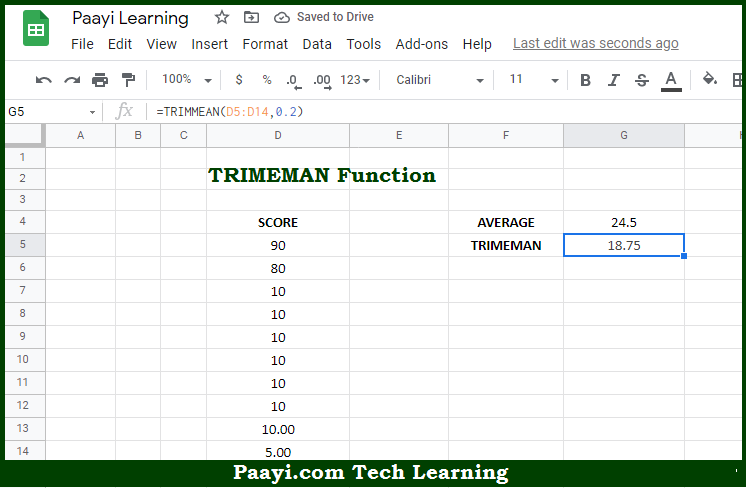Open the File menu
Viewport: 746px width, 488px height.
(x=82, y=44)
